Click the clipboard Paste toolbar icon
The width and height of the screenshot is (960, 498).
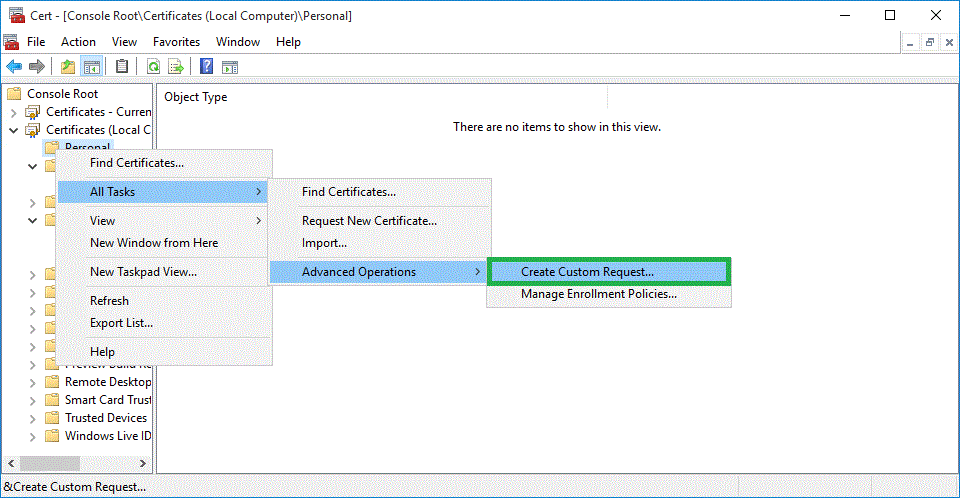click(x=122, y=67)
